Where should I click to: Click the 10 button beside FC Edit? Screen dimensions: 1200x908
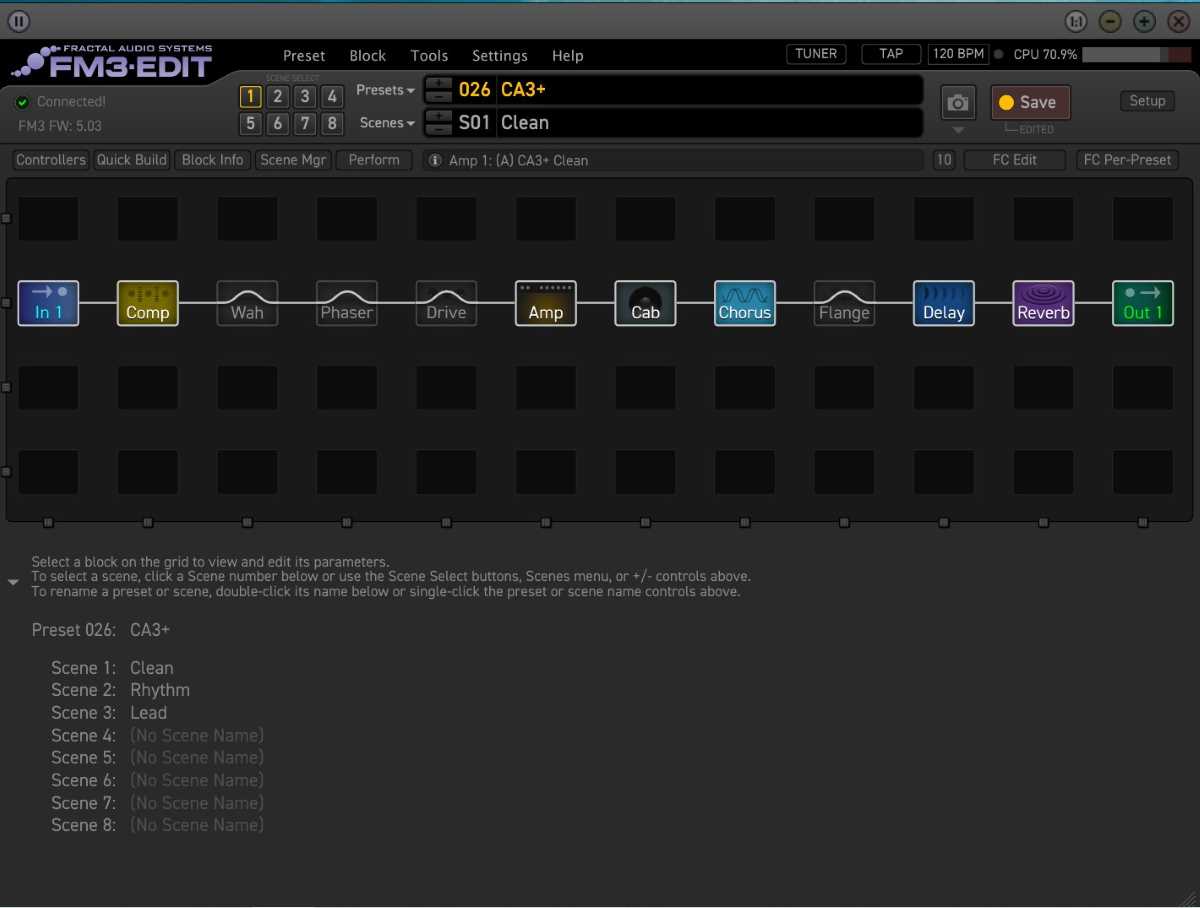[x=944, y=160]
